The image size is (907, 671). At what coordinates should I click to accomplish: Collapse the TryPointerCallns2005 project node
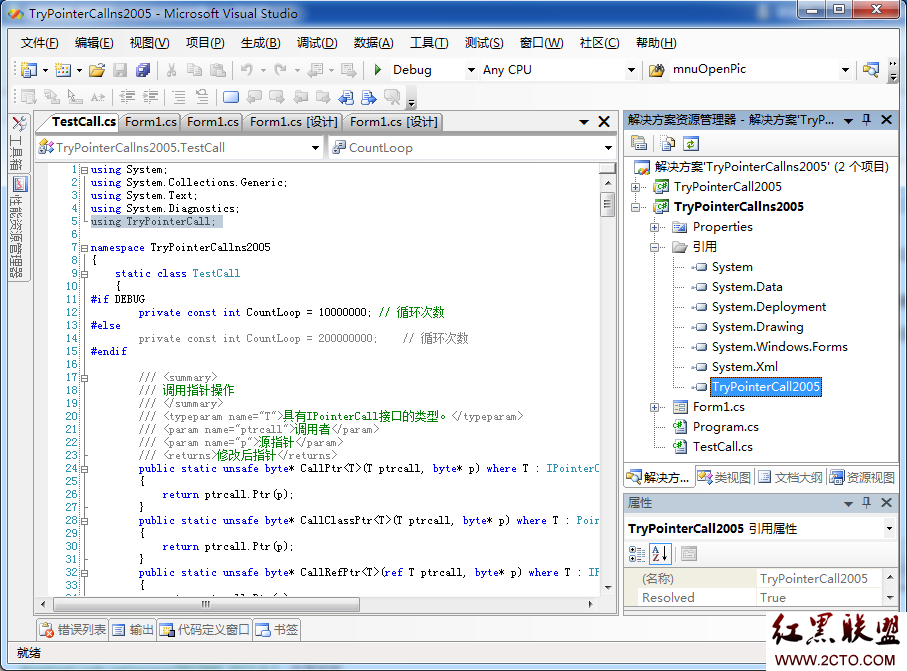636,207
